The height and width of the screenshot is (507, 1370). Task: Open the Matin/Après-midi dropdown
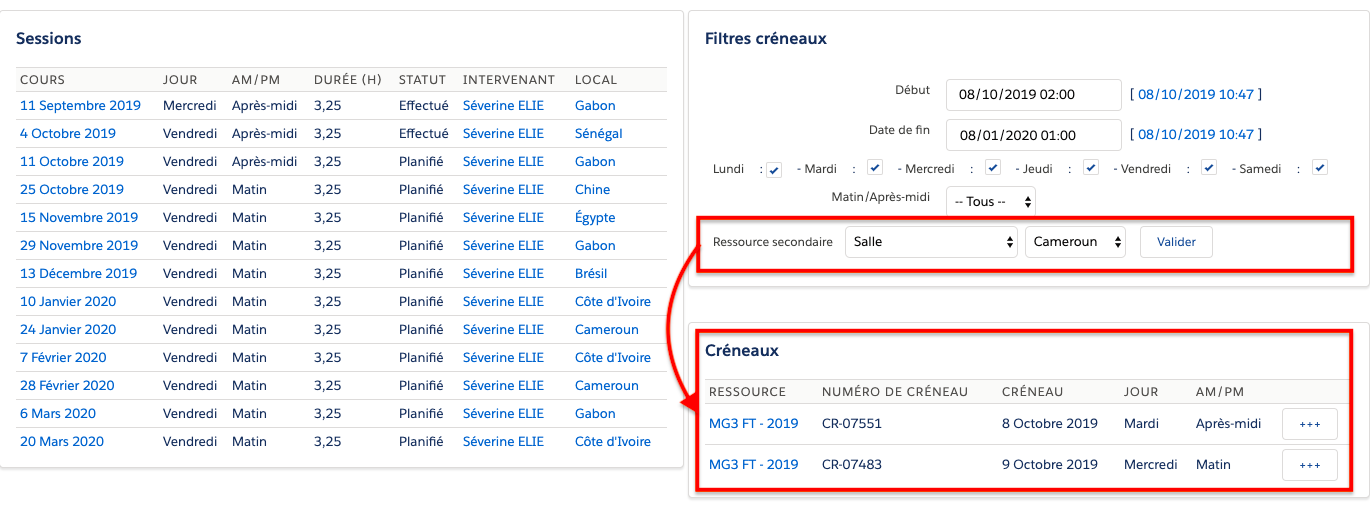click(990, 201)
